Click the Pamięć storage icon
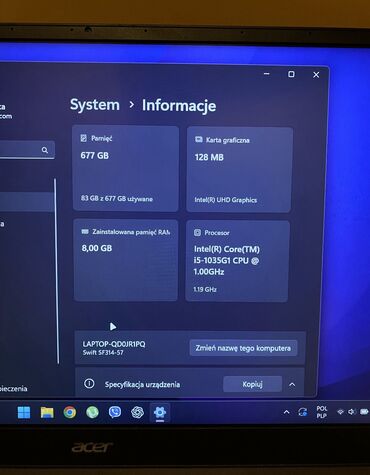 [x=84, y=138]
